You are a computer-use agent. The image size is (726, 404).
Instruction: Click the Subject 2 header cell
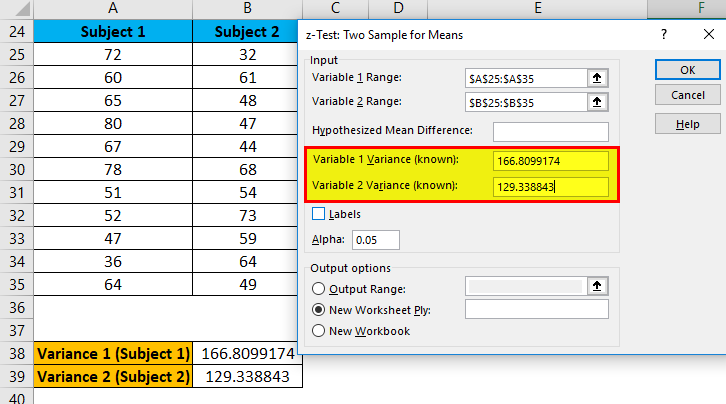pos(245,31)
